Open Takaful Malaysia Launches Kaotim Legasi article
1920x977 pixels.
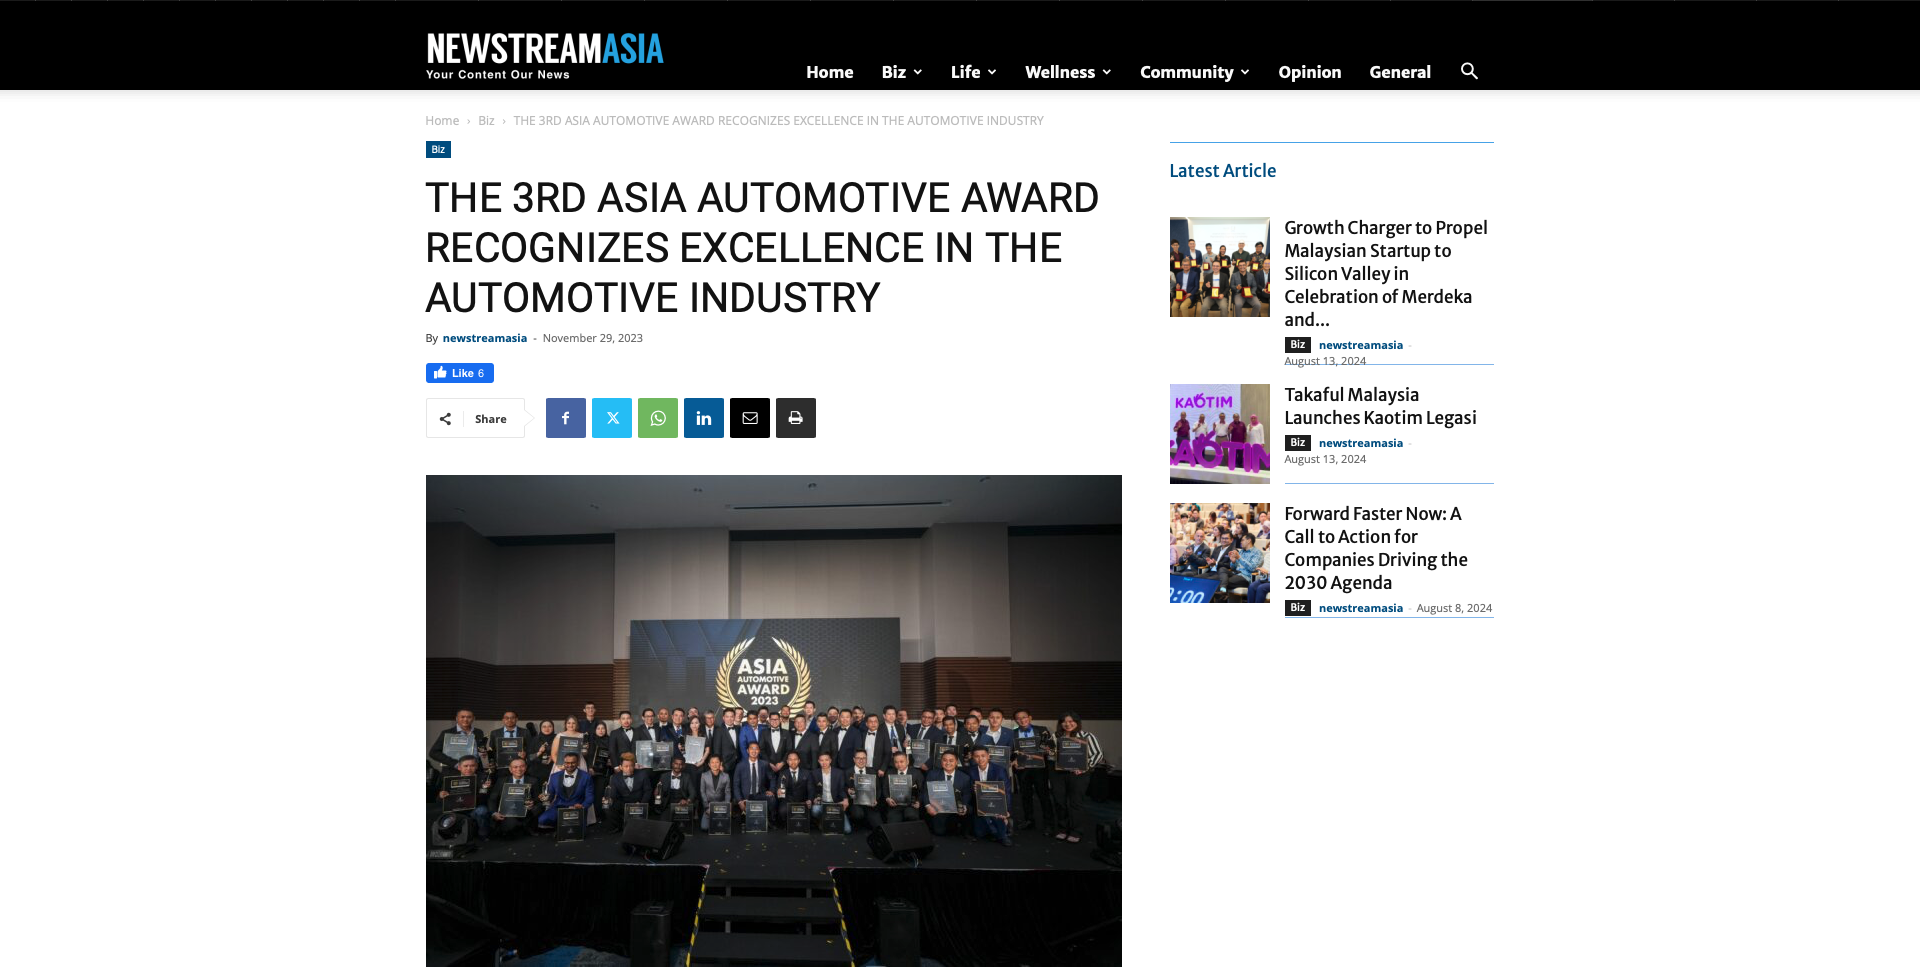pyautogui.click(x=1380, y=406)
